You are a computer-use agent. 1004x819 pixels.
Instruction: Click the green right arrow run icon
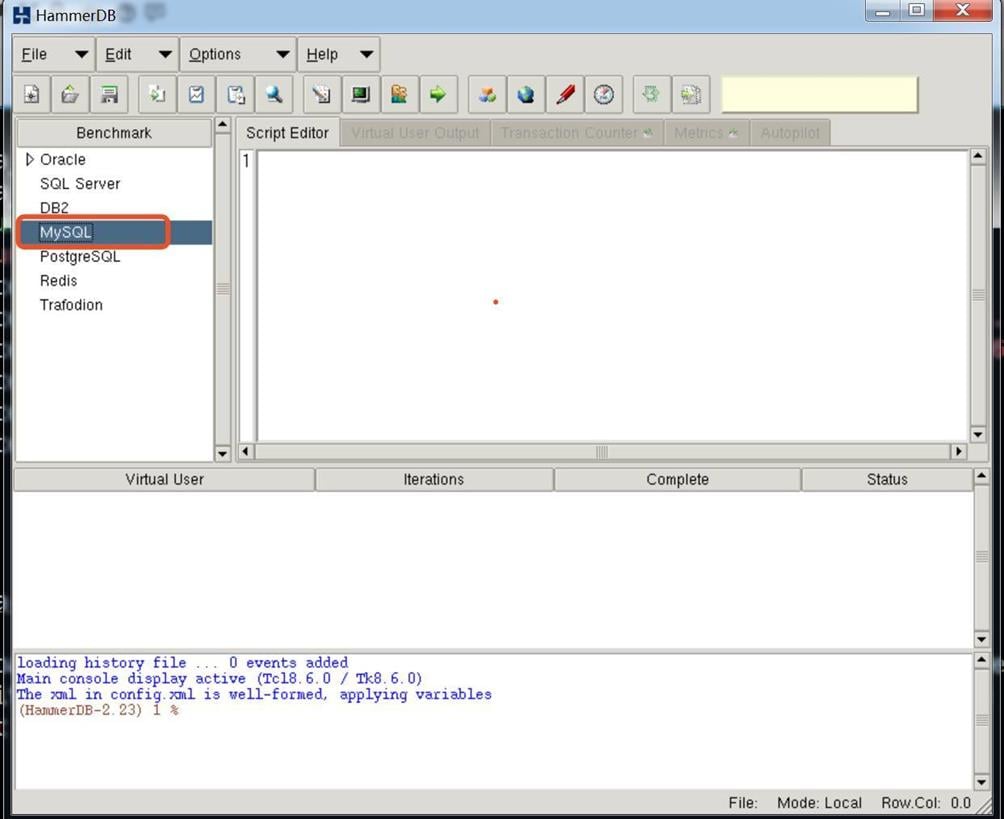pyautogui.click(x=437, y=95)
